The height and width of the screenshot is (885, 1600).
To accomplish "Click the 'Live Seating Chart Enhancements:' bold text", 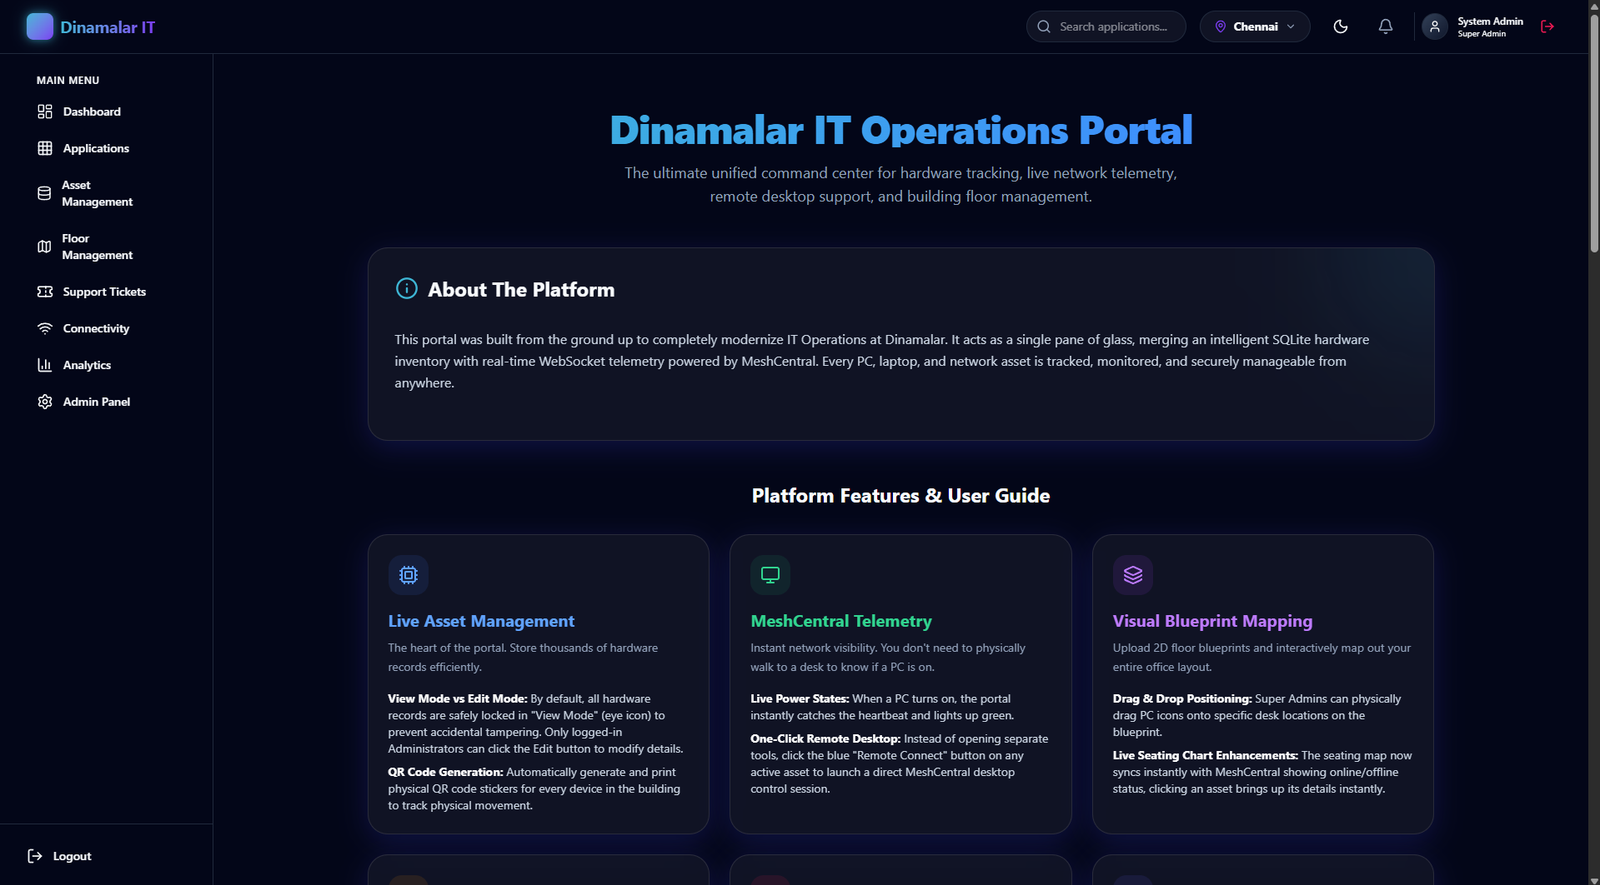I will point(1205,756).
